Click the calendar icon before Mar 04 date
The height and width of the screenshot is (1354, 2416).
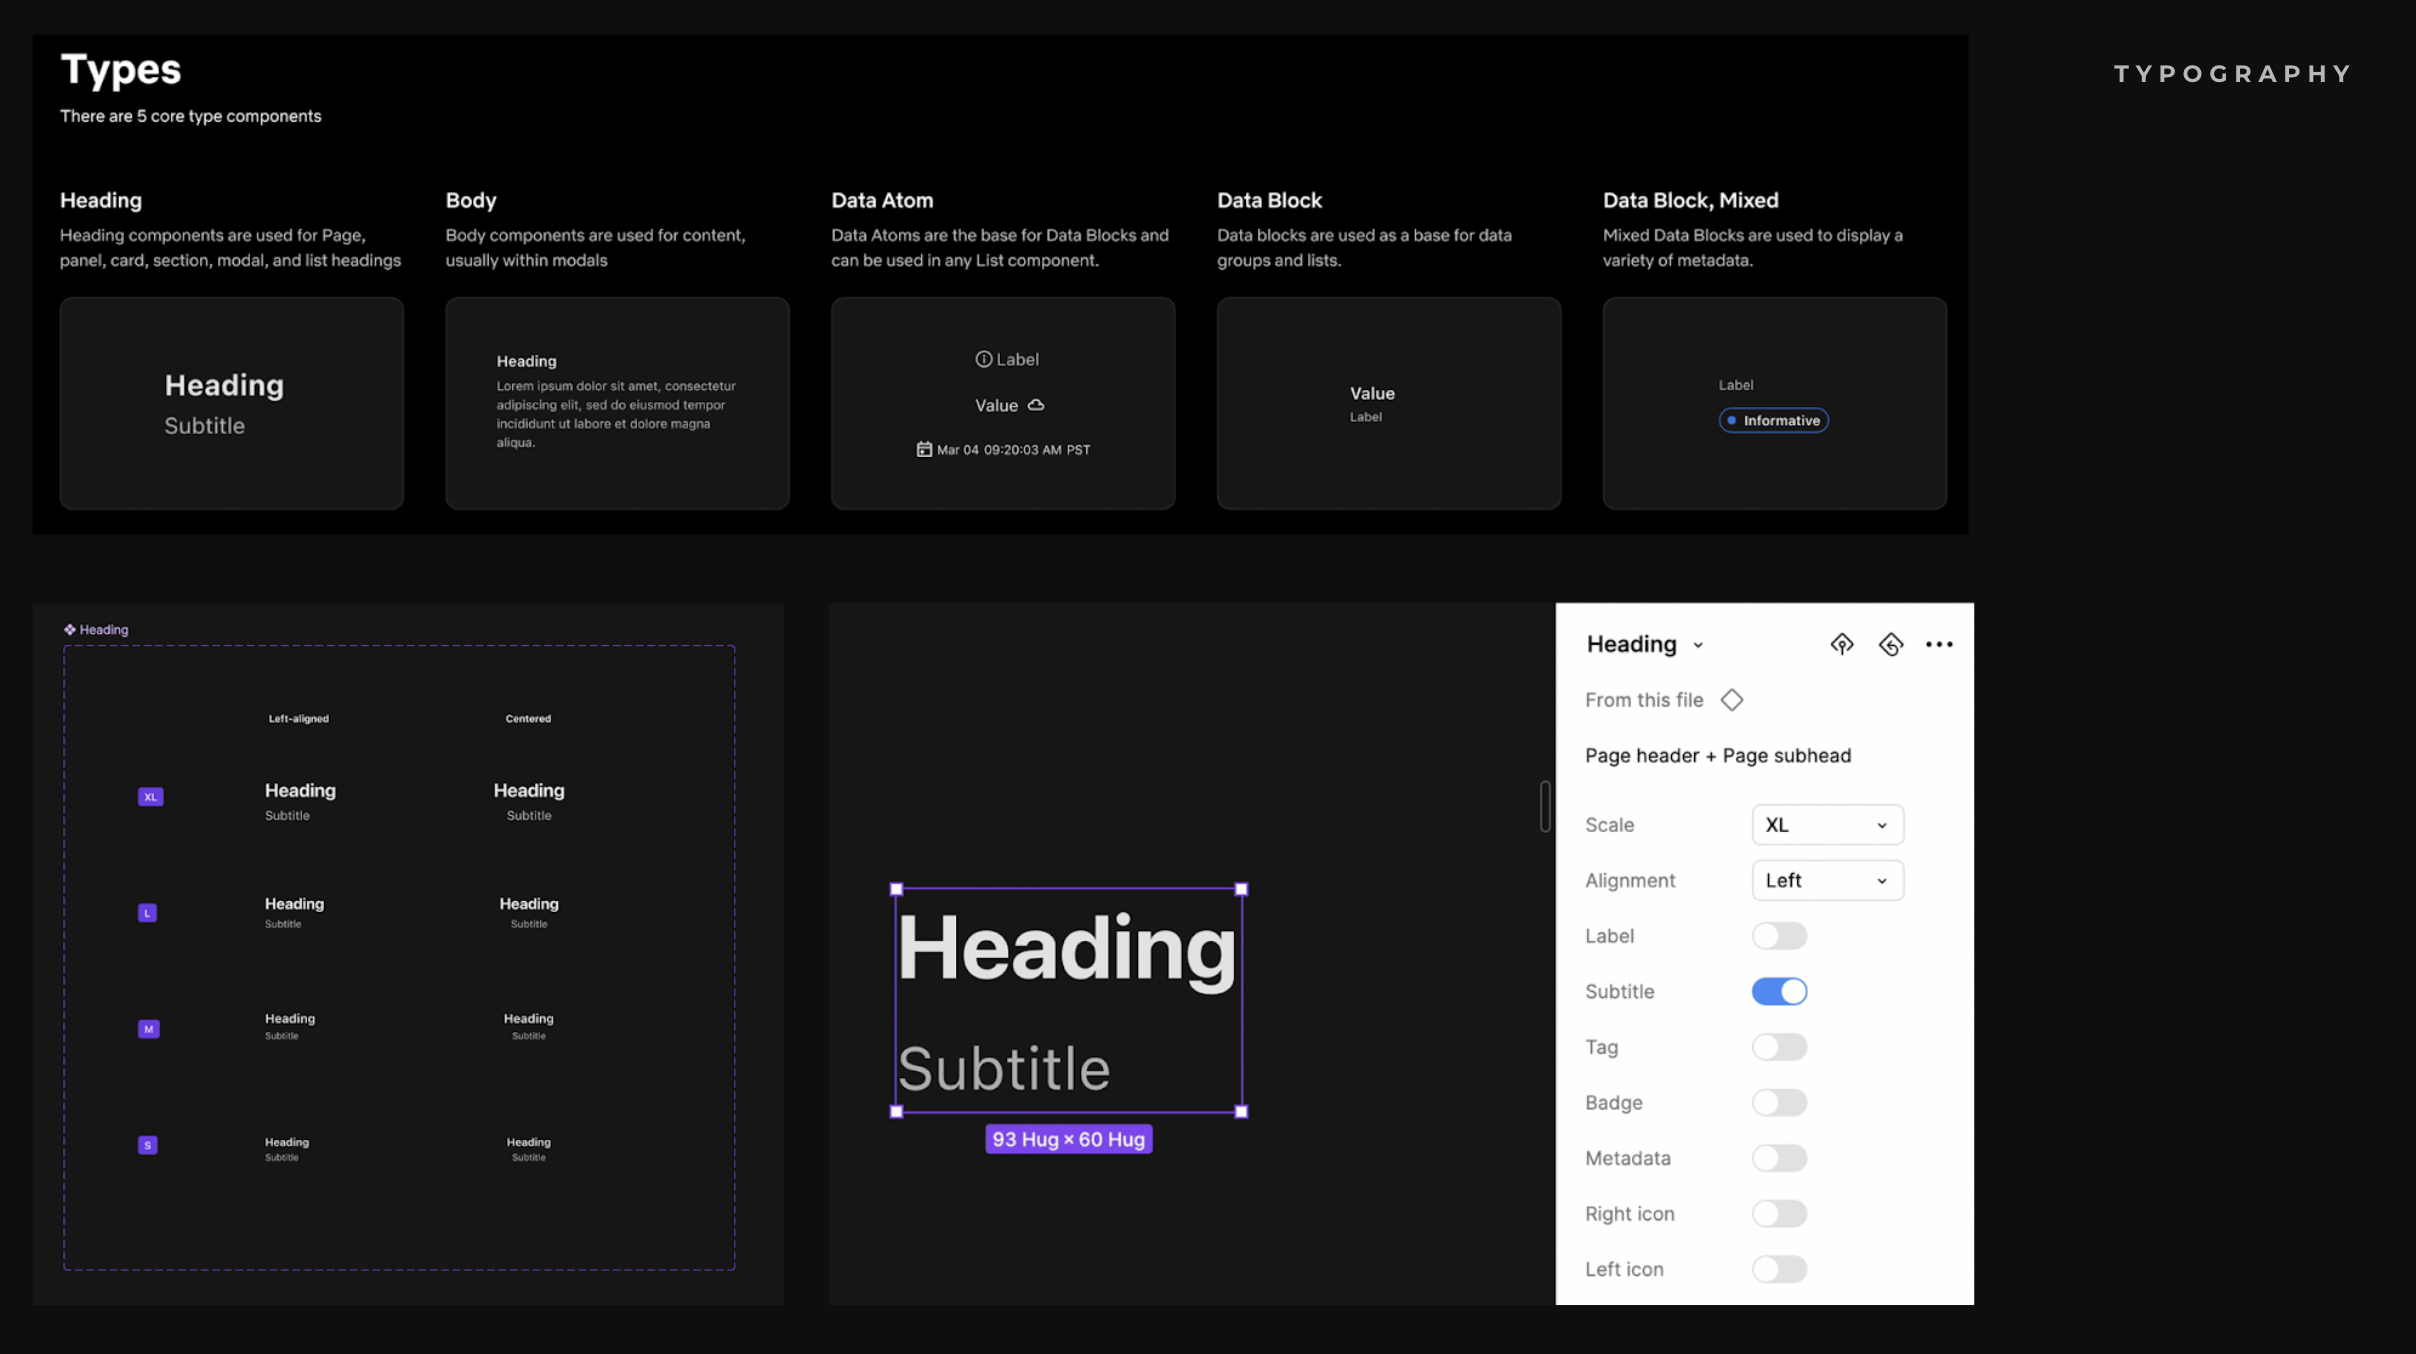tap(924, 449)
